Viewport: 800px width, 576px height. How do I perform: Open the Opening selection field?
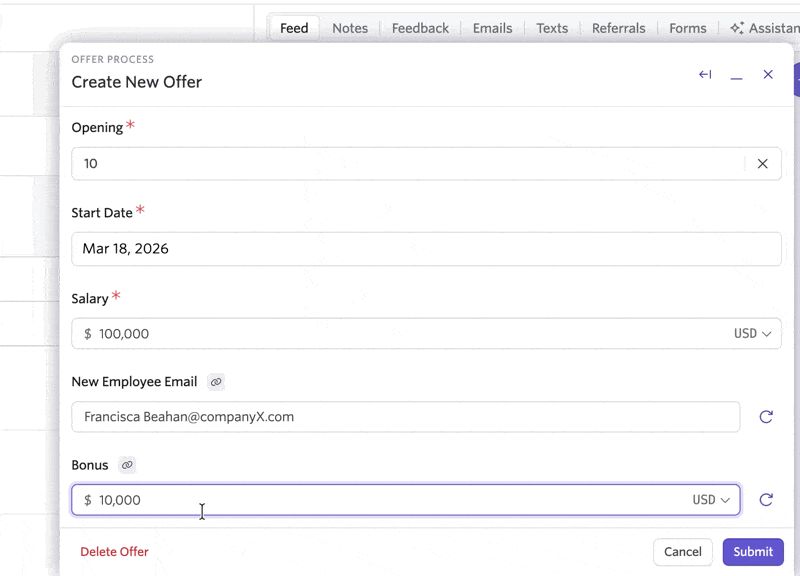[x=400, y=164]
